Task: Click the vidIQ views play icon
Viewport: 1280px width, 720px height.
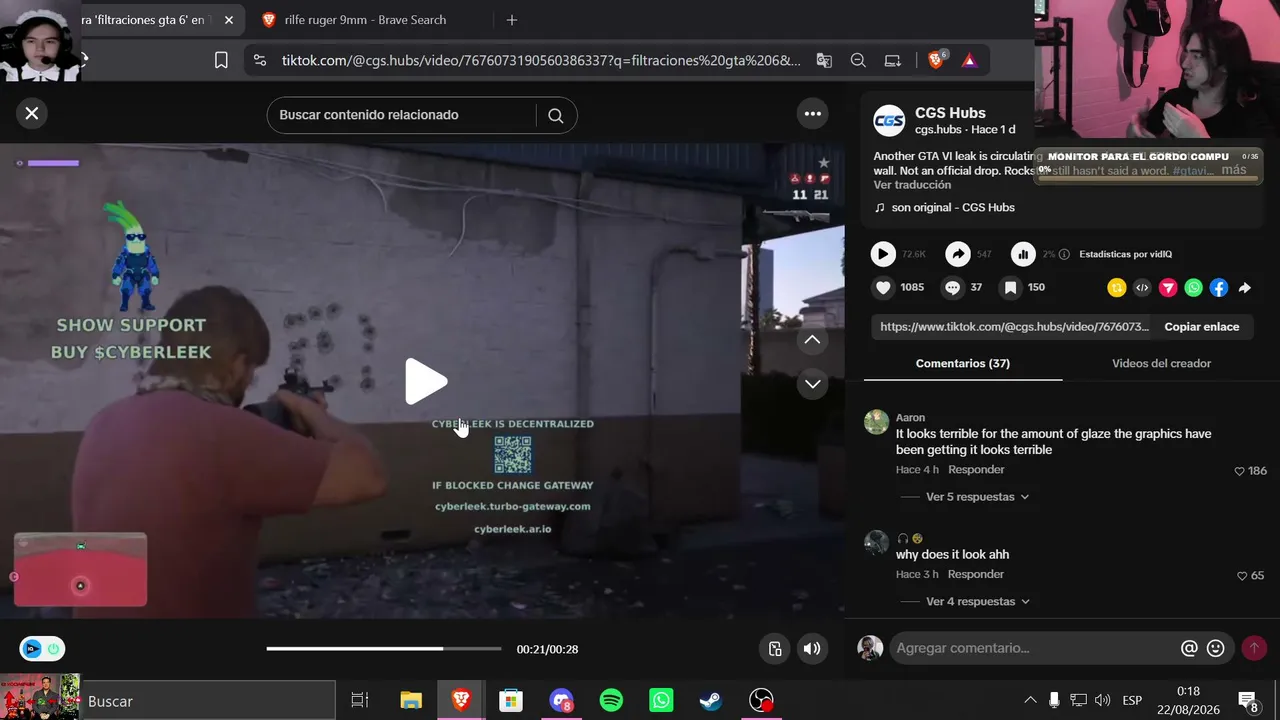Action: tap(883, 254)
